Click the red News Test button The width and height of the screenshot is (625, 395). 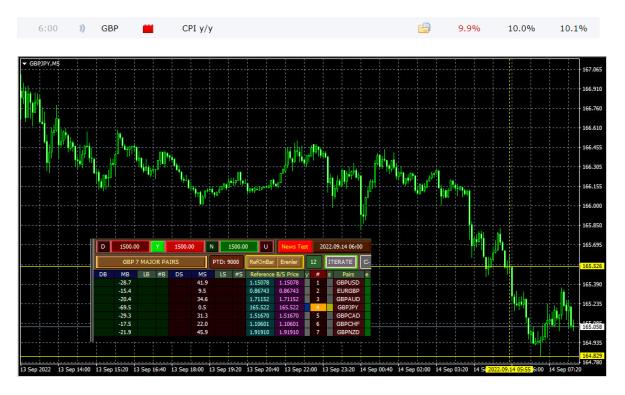point(295,247)
